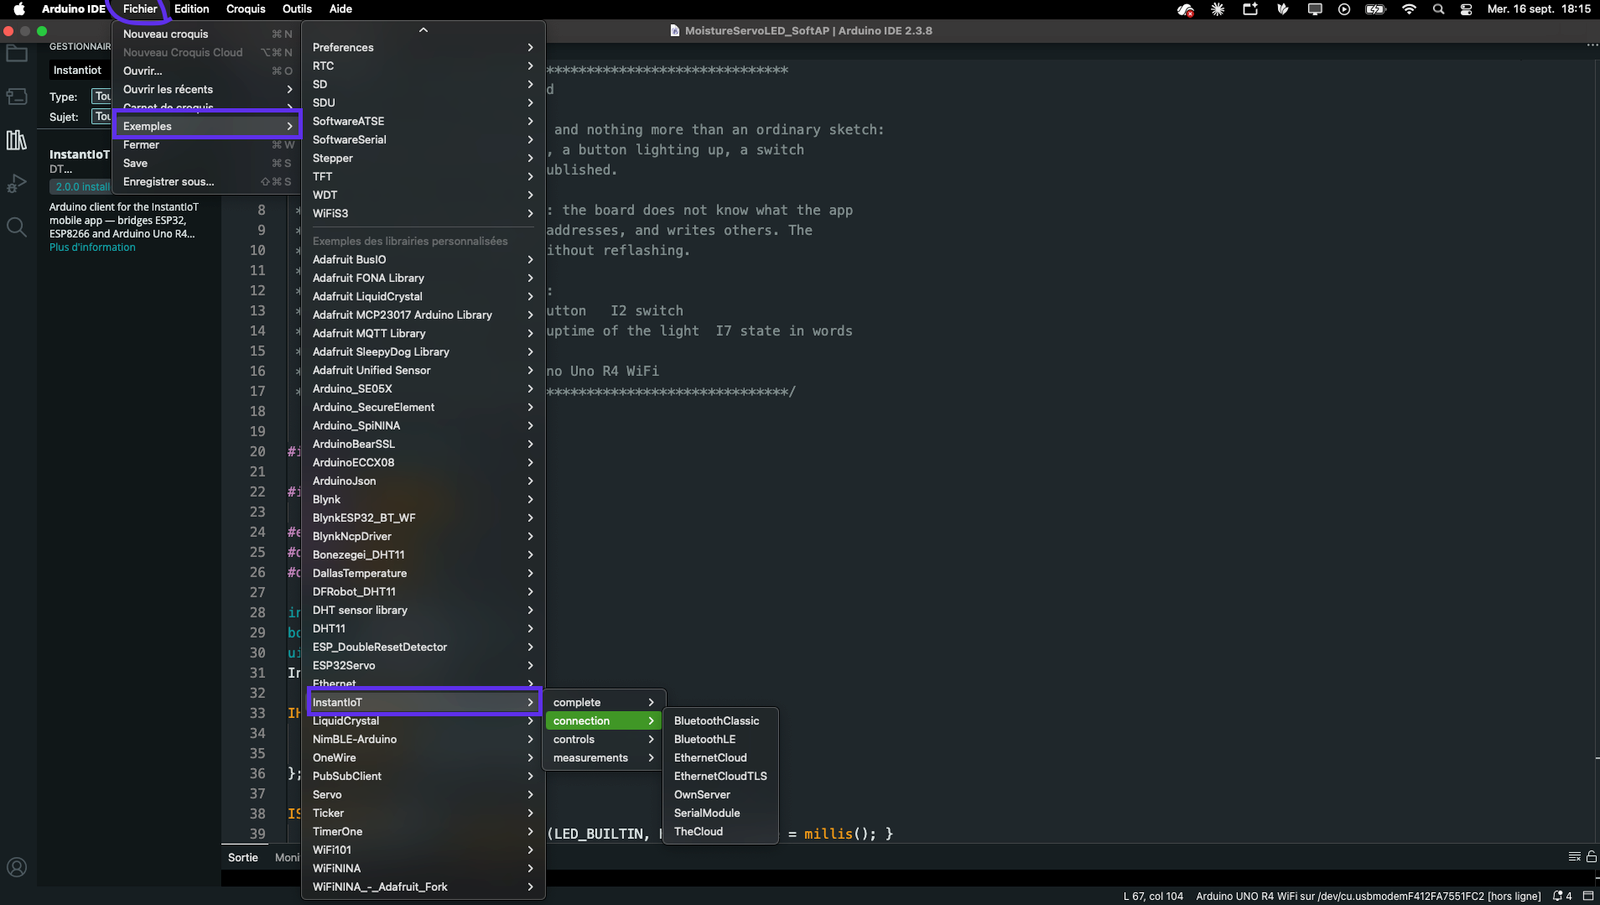1600x905 pixels.
Task: Open the OwnServer example
Action: (720, 795)
